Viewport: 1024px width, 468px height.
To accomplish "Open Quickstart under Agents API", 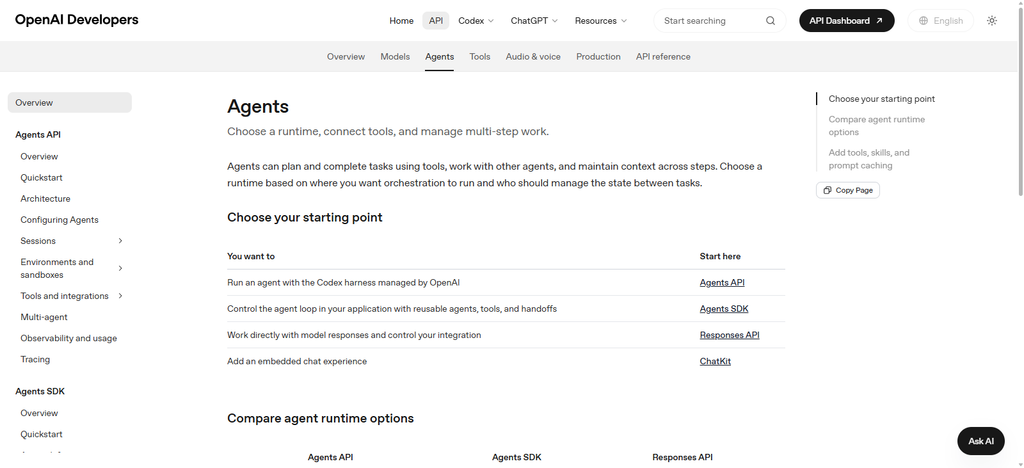I will (41, 178).
